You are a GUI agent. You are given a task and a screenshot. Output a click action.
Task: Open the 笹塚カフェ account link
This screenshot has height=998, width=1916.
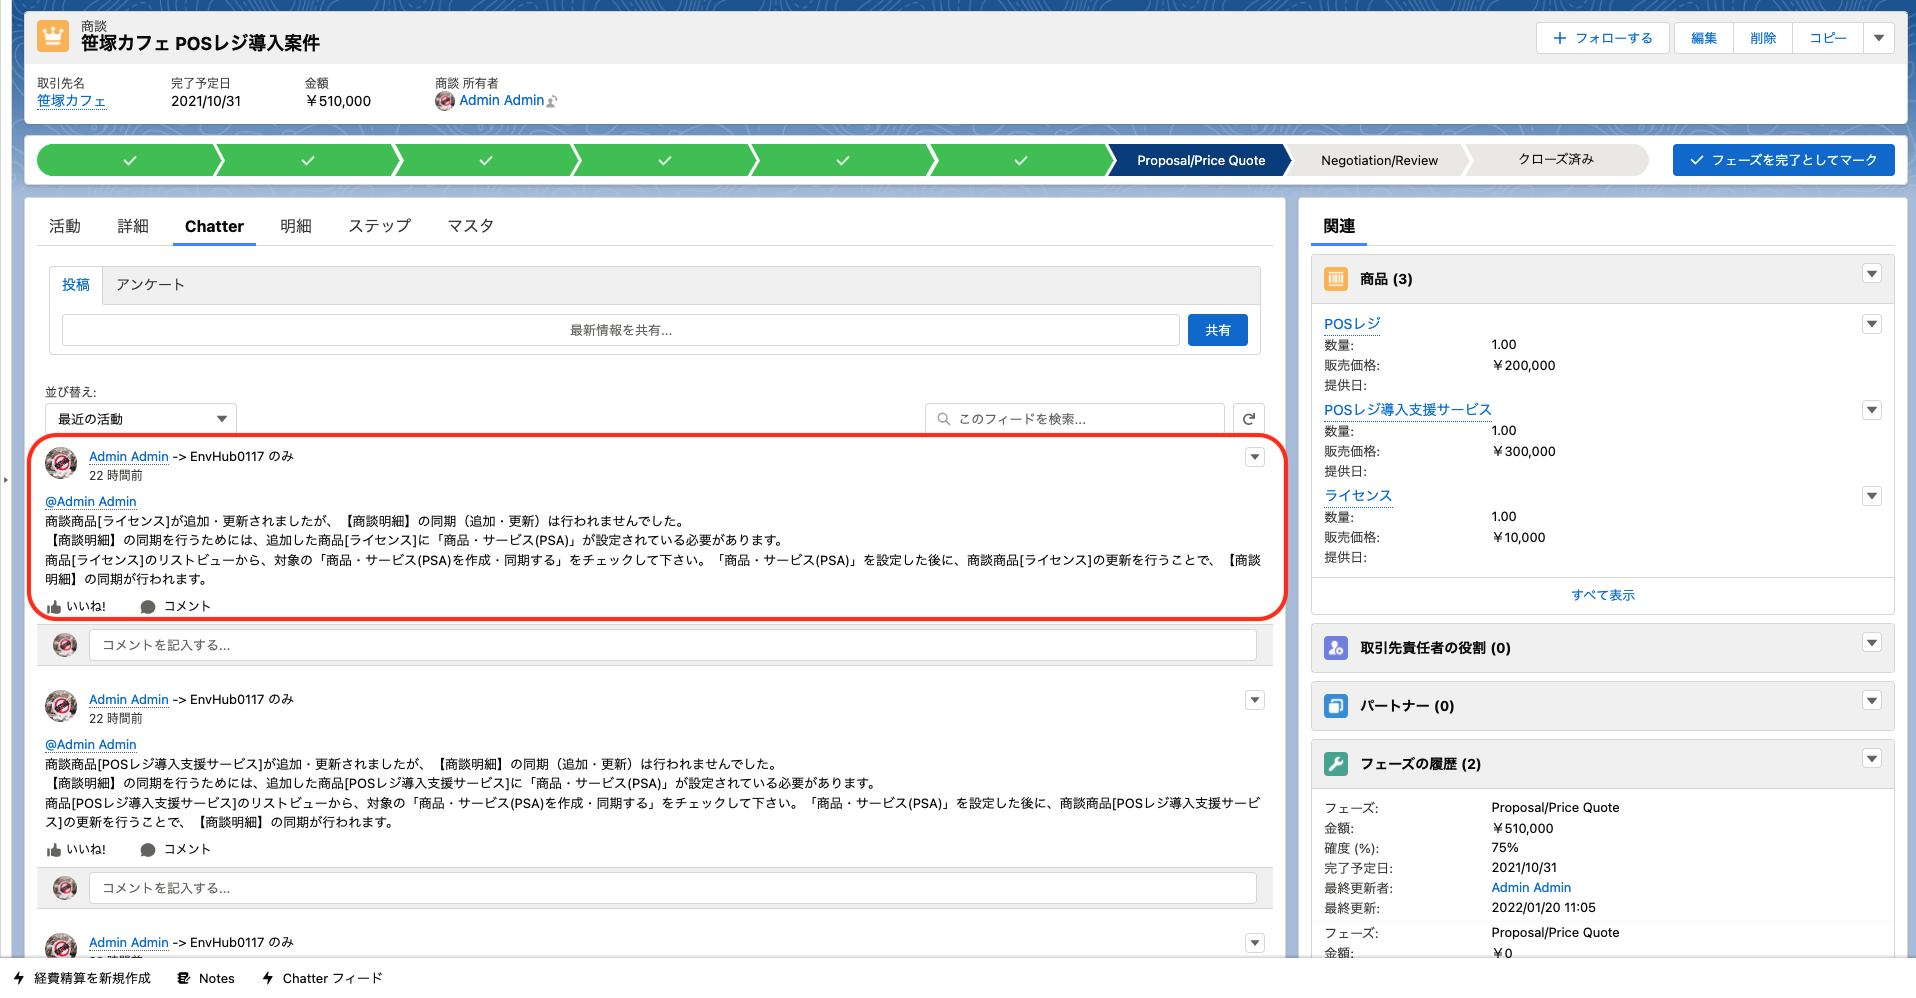pos(71,101)
